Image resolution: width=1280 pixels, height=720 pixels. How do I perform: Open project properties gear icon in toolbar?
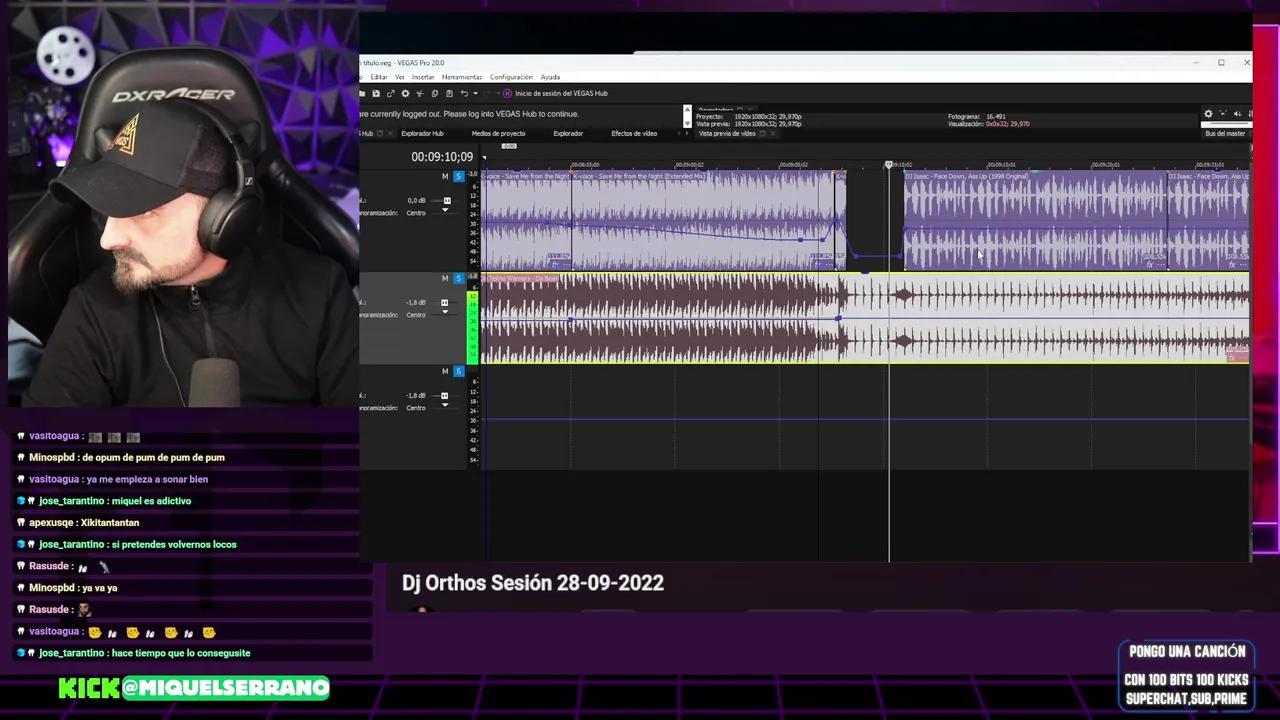[x=405, y=93]
